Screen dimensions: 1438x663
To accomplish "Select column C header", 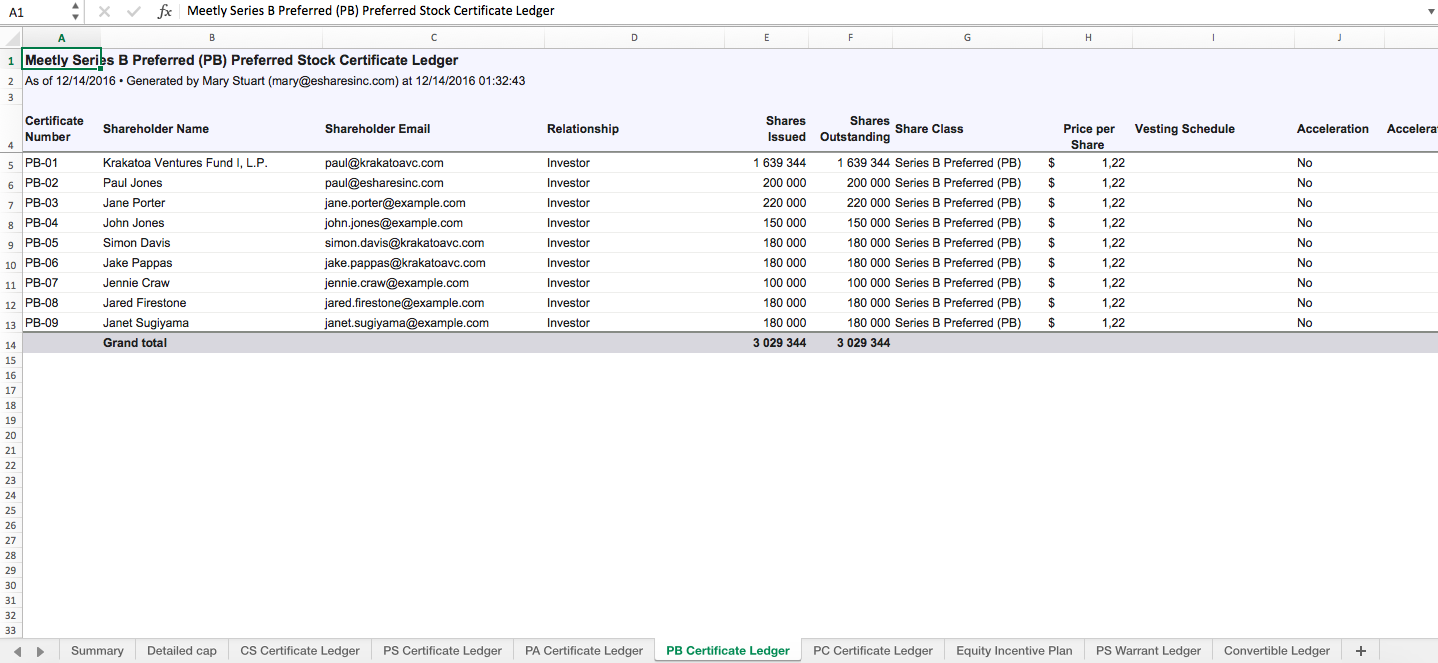I will coord(433,37).
